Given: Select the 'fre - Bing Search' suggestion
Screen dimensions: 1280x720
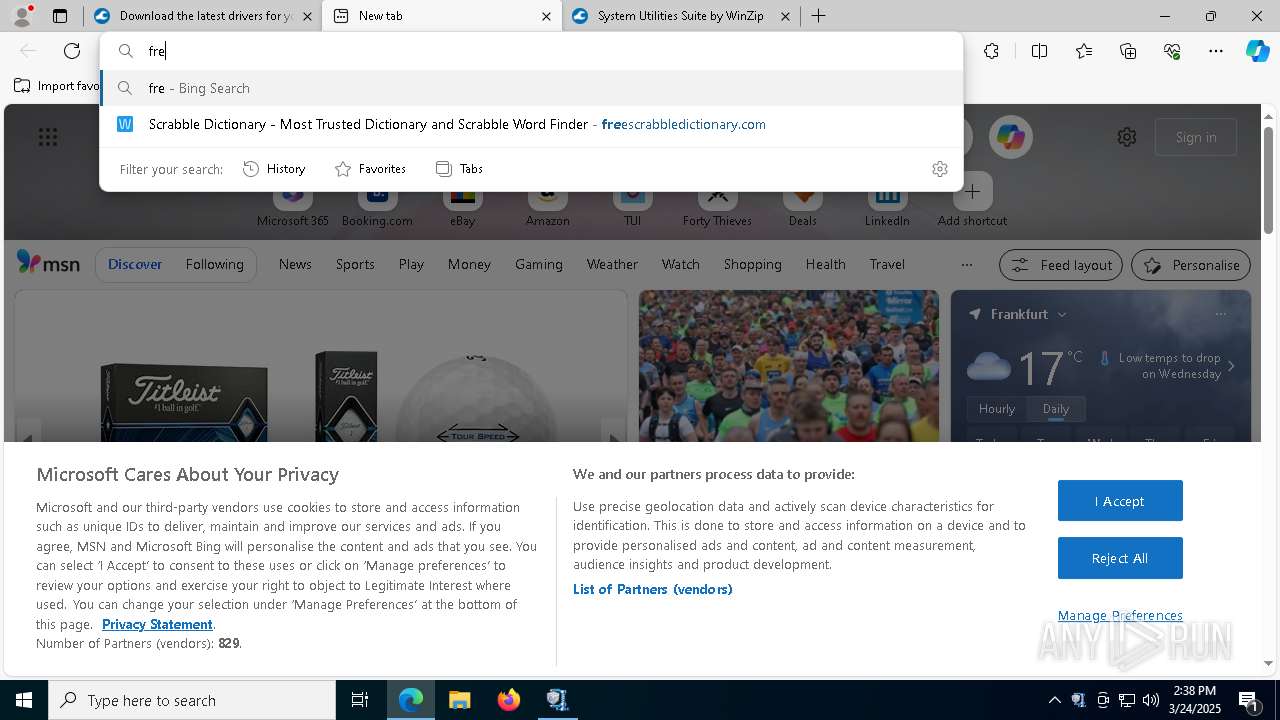Looking at the screenshot, I should (x=532, y=88).
